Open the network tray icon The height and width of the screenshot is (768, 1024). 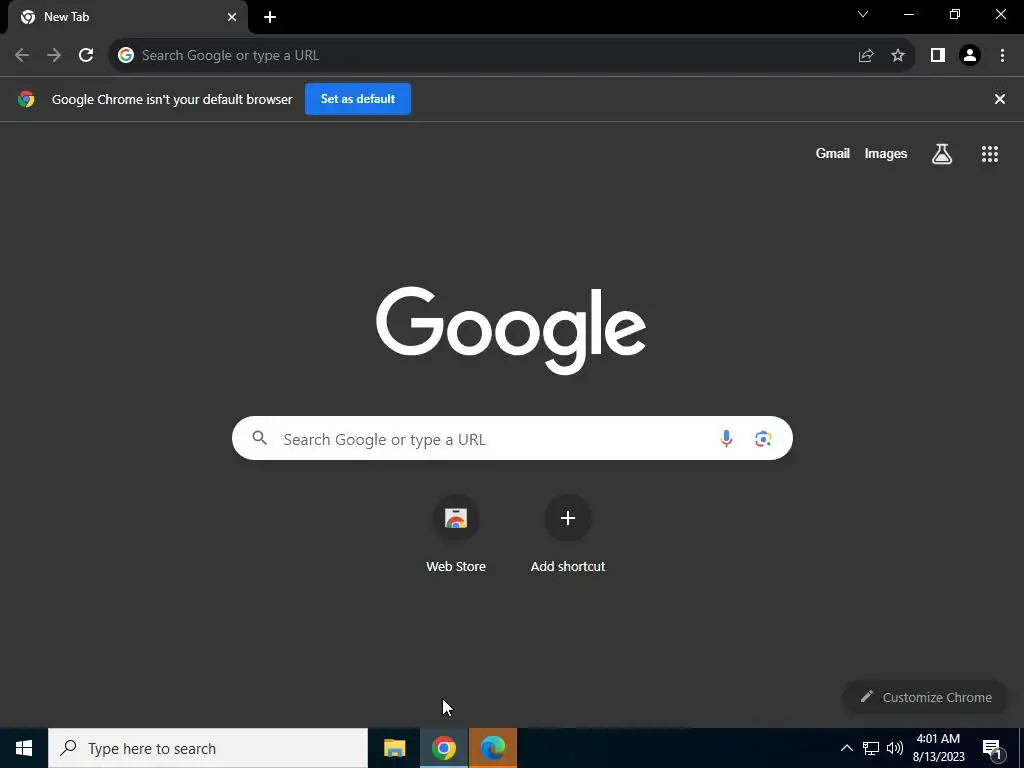(x=871, y=748)
